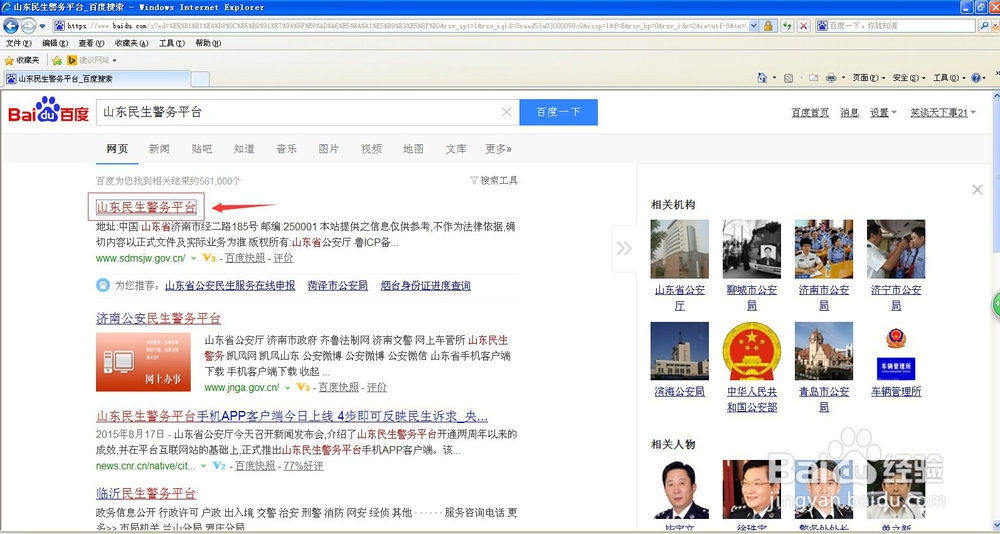The image size is (1000, 534).
Task: Click the Baidu logo
Action: tap(48, 111)
